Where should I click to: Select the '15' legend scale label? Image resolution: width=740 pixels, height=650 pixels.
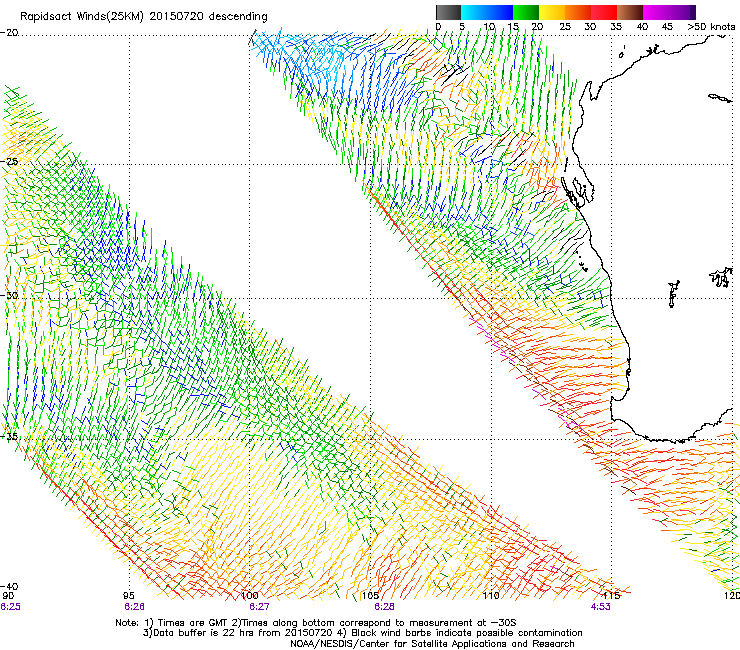tap(513, 27)
